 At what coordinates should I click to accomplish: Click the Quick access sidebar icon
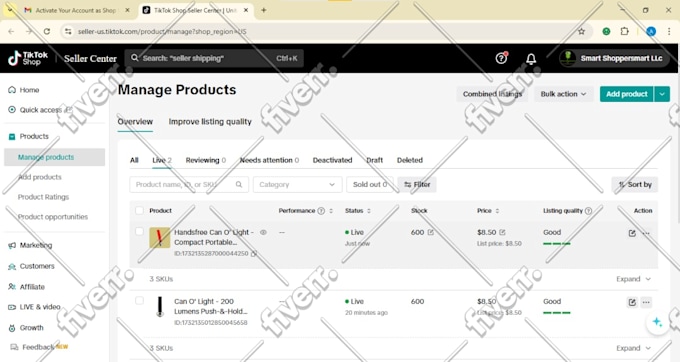(x=12, y=110)
